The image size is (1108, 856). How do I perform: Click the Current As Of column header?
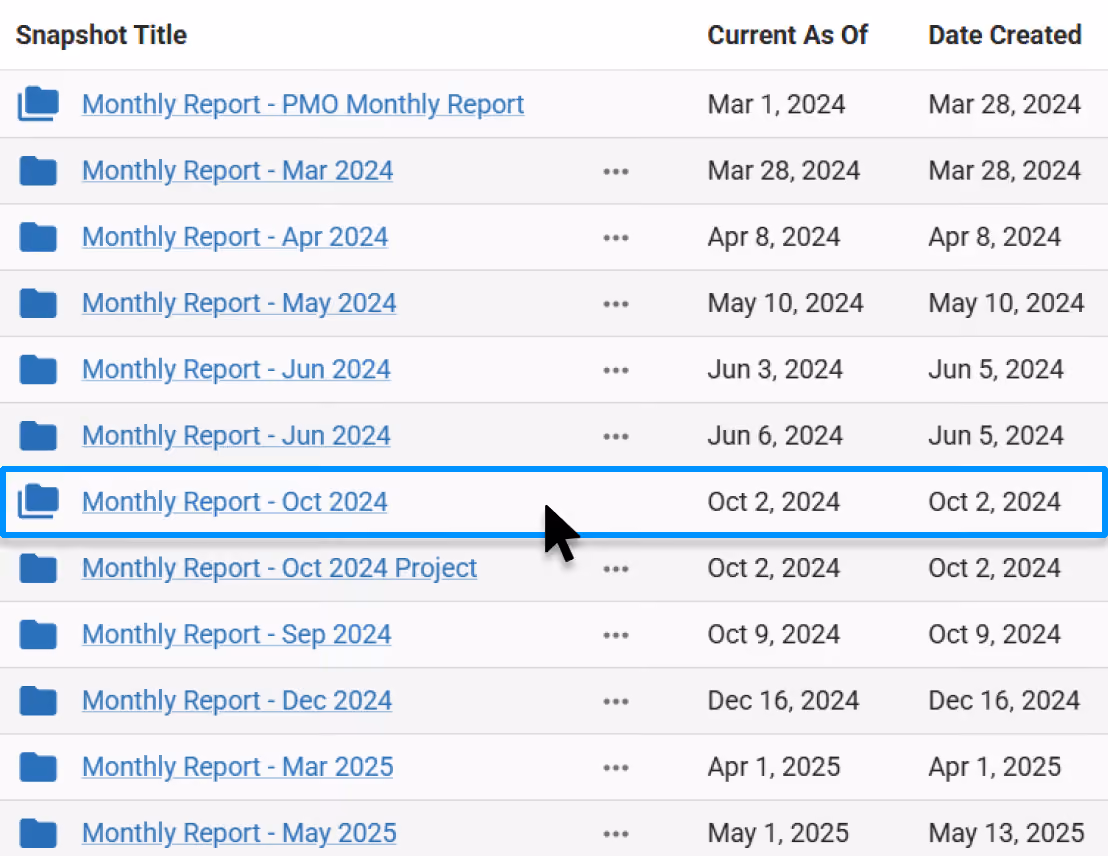pos(787,35)
